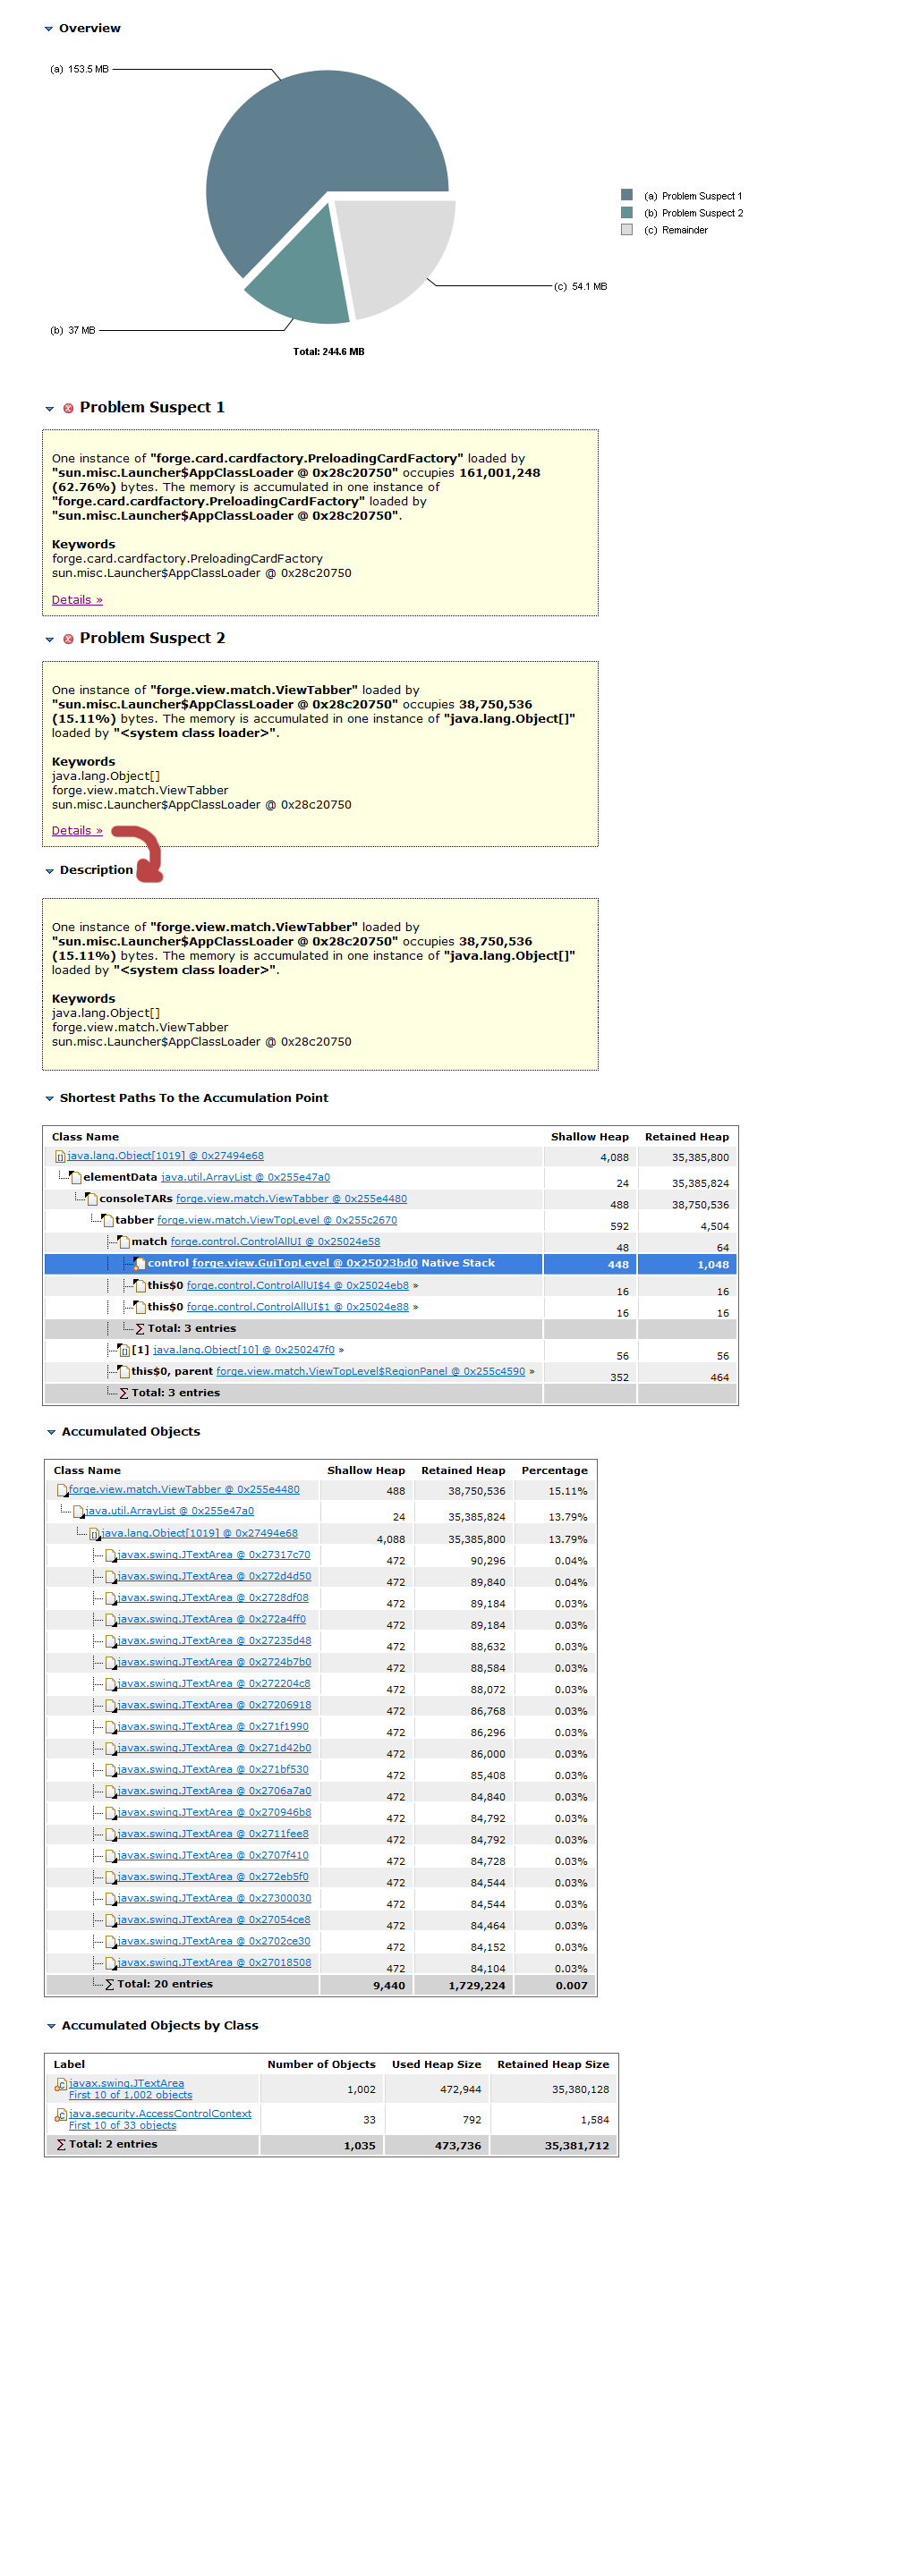Click the error icon beside Problem Suspect 2
Image resolution: width=902 pixels, height=2576 pixels.
[x=68, y=639]
